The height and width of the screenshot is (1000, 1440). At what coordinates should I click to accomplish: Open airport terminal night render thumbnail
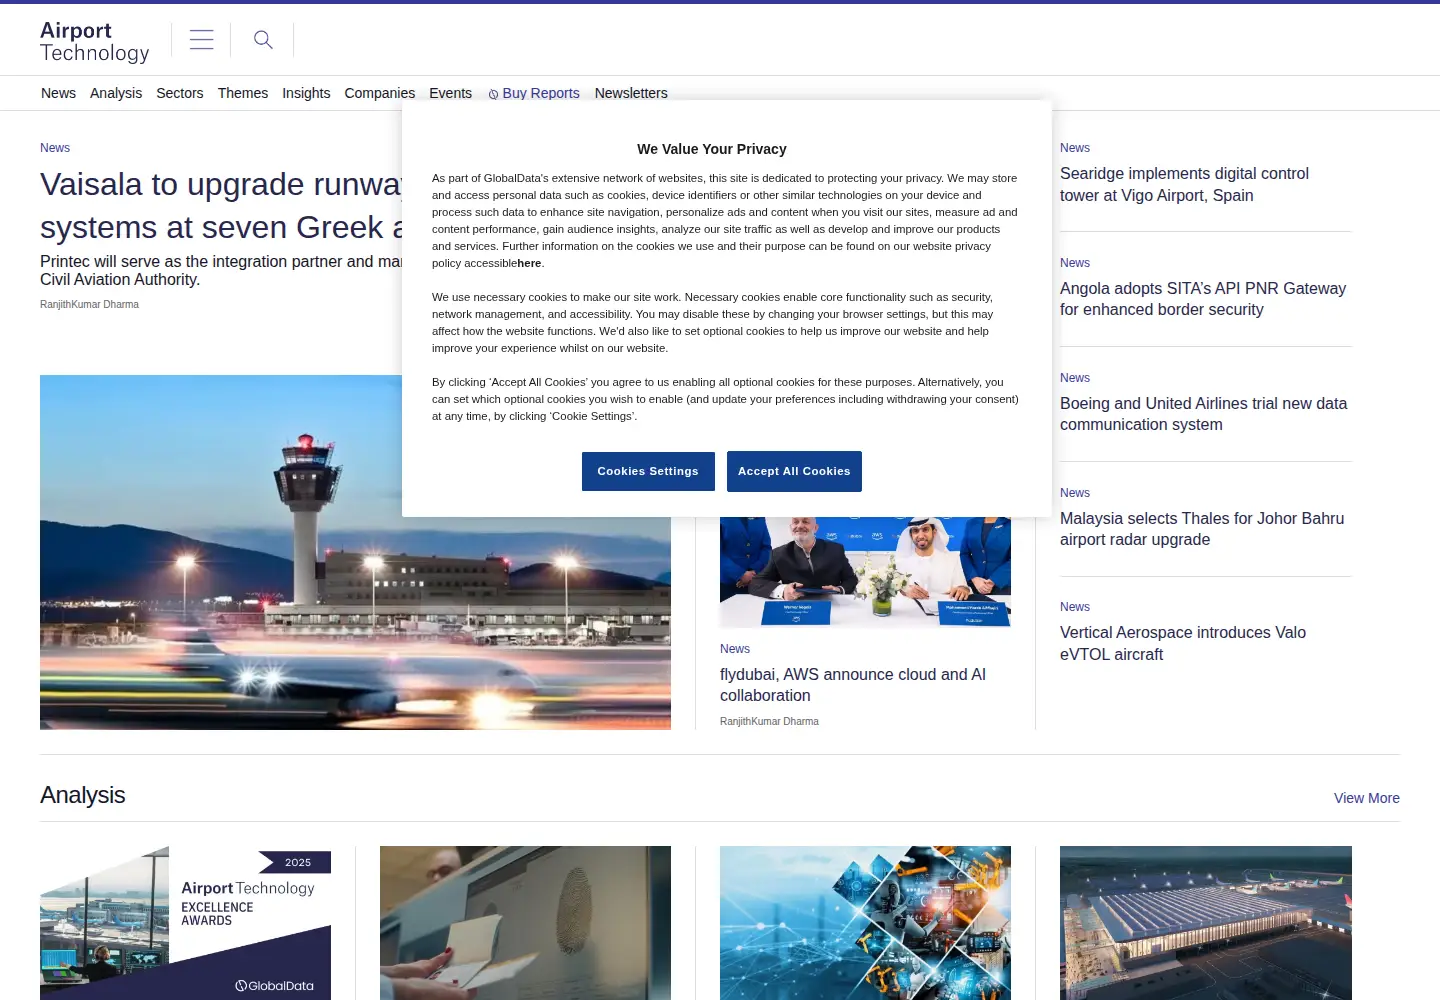(1206, 923)
